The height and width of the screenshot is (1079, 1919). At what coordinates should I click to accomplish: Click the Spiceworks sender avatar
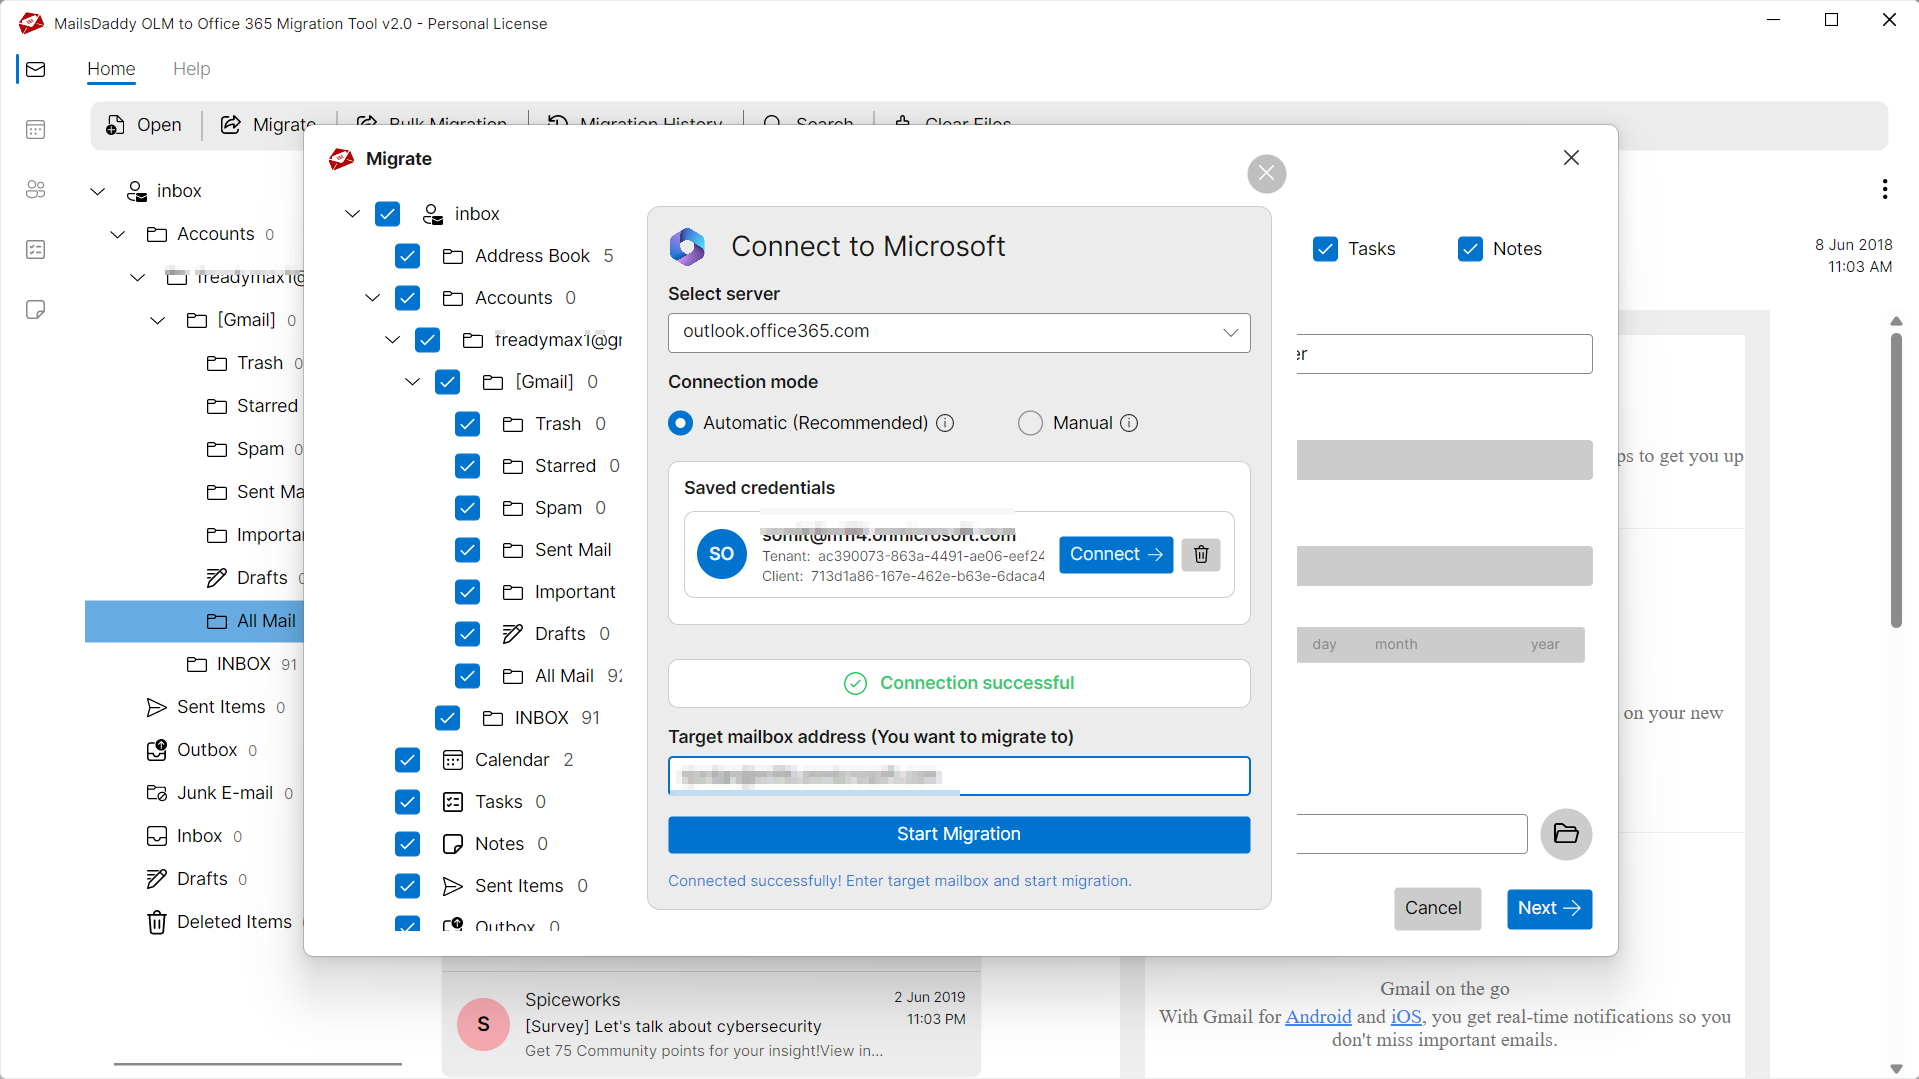coord(483,1024)
